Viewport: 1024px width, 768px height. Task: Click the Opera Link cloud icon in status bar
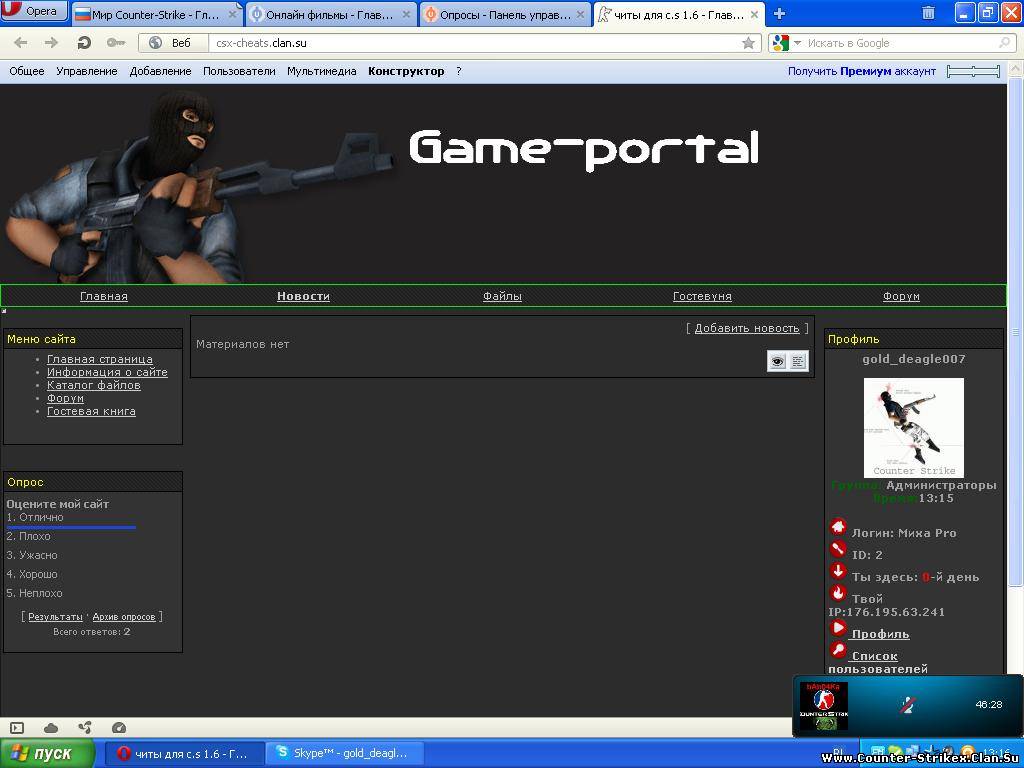point(51,728)
